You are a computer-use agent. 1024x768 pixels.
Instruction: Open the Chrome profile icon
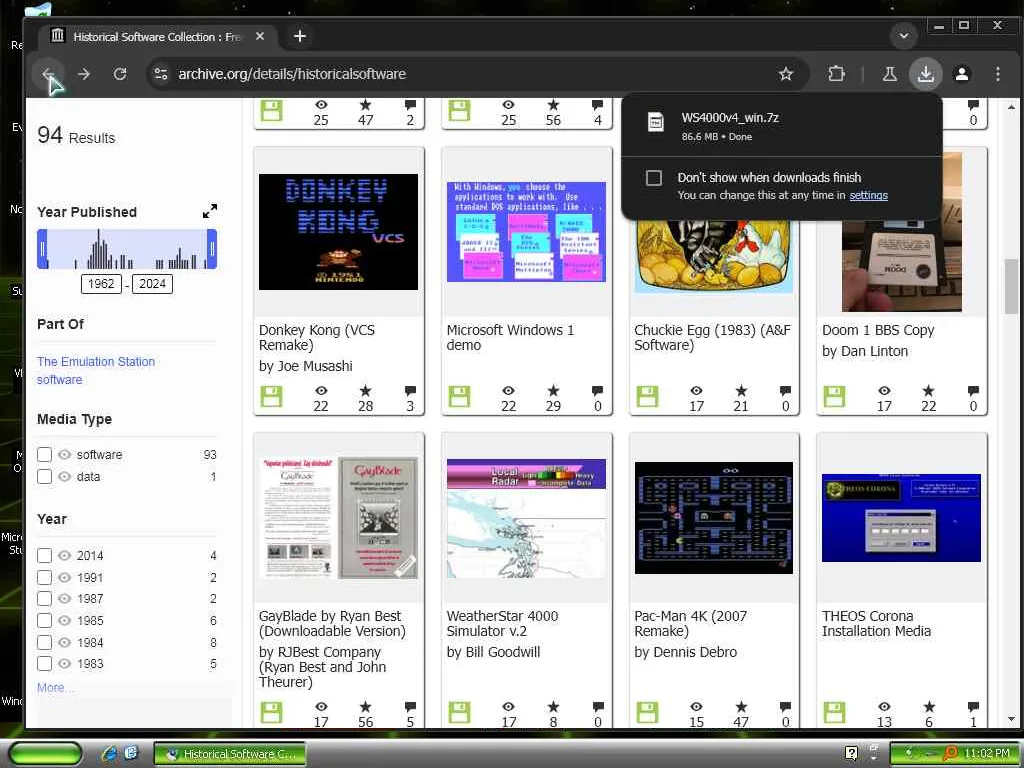tap(961, 74)
